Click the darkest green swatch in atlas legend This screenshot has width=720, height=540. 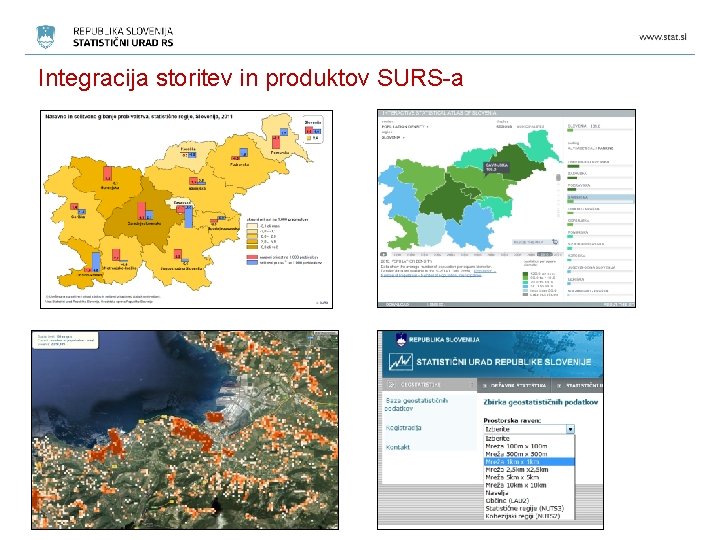[x=526, y=274]
